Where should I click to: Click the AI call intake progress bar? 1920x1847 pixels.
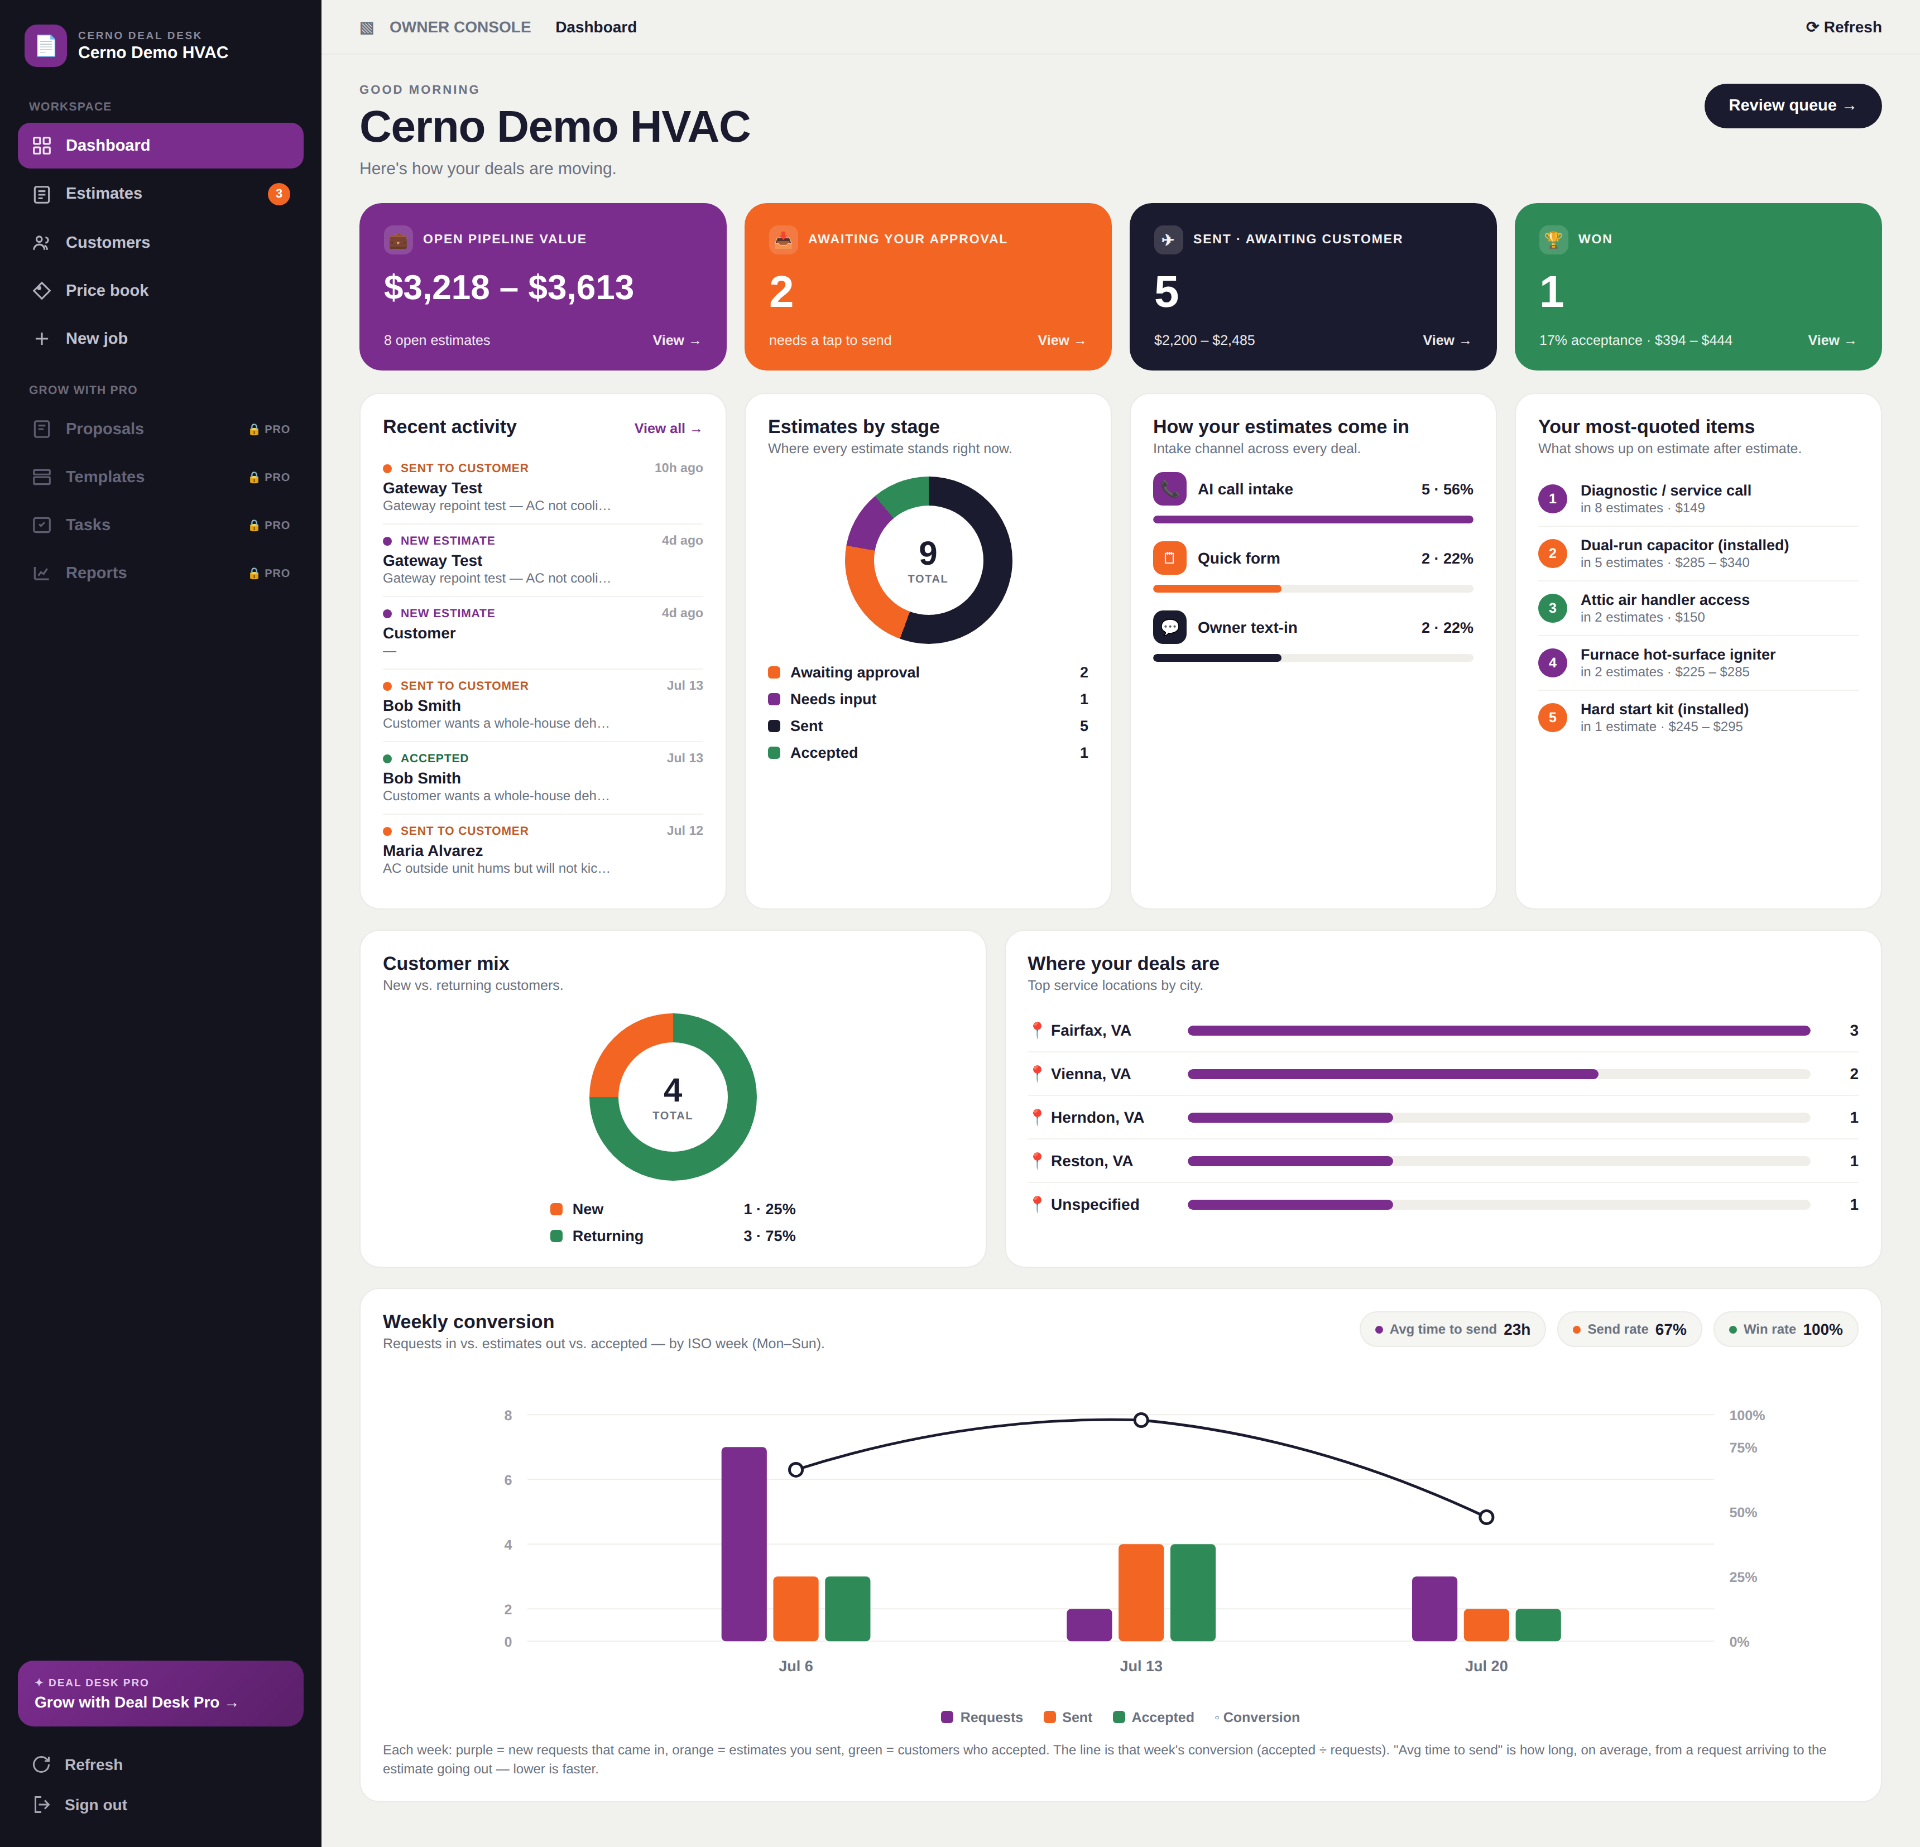click(x=1312, y=519)
